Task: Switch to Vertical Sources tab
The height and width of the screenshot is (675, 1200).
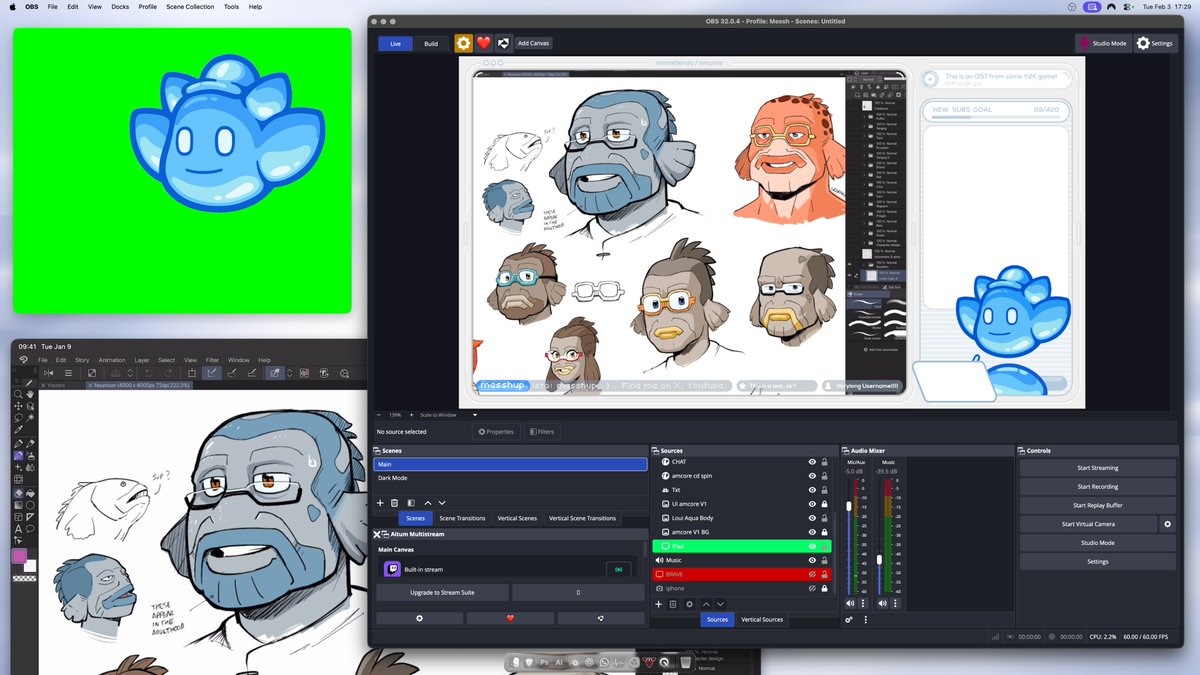Action: pos(762,620)
